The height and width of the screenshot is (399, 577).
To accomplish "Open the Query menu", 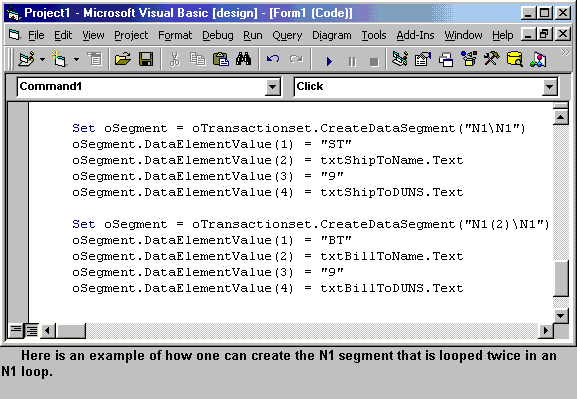I will [287, 35].
